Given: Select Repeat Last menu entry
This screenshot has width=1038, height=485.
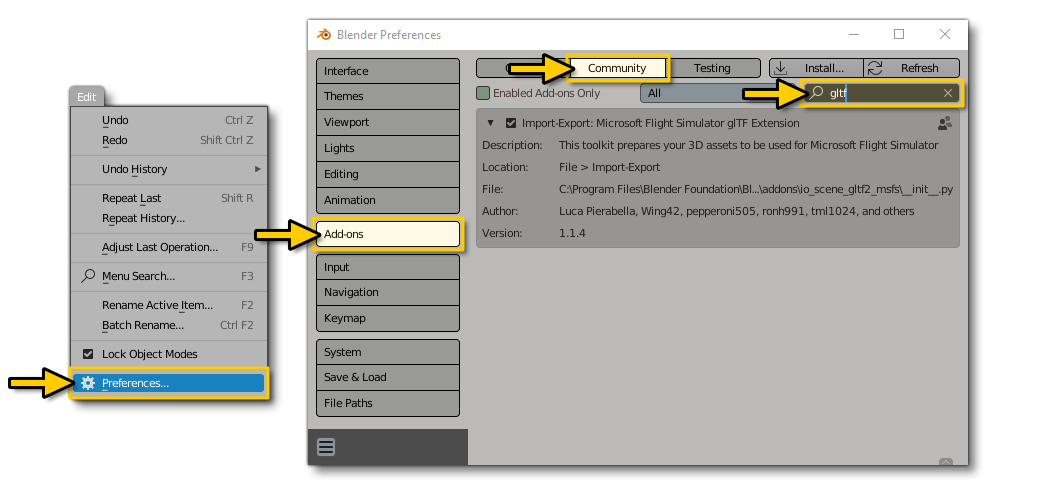Looking at the screenshot, I should coord(169,198).
